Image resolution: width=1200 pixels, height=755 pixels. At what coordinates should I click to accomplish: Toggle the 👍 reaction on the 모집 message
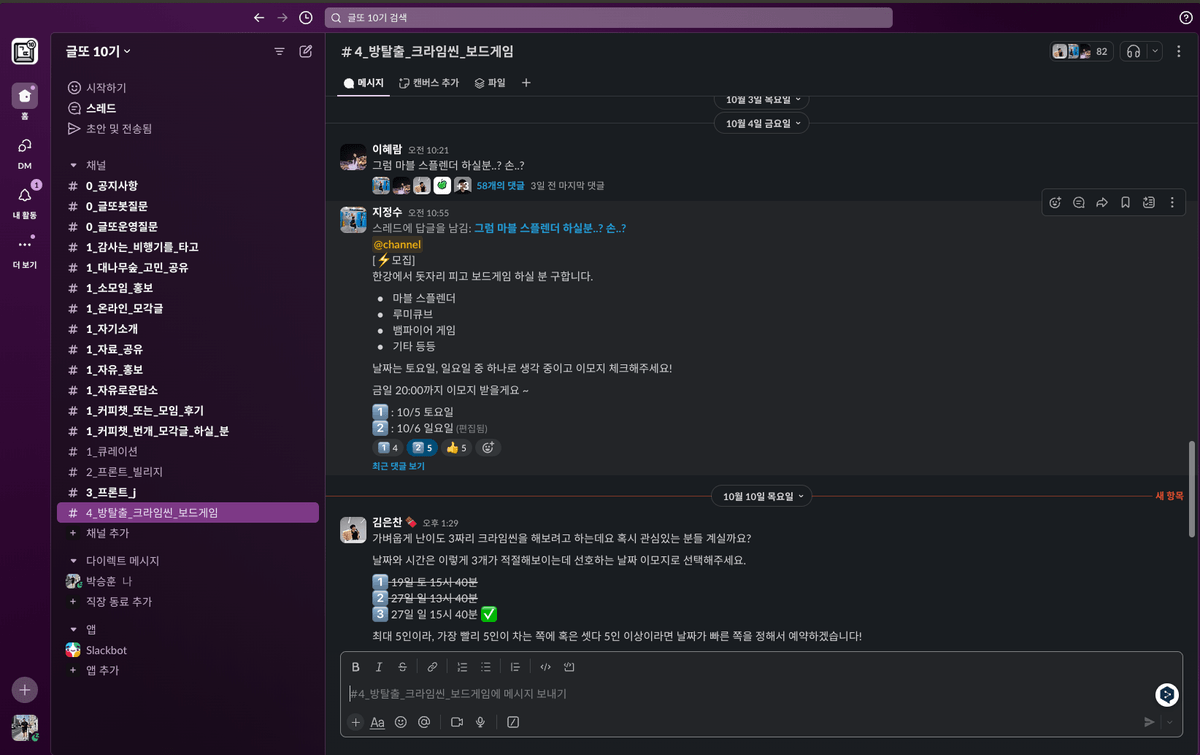point(456,447)
